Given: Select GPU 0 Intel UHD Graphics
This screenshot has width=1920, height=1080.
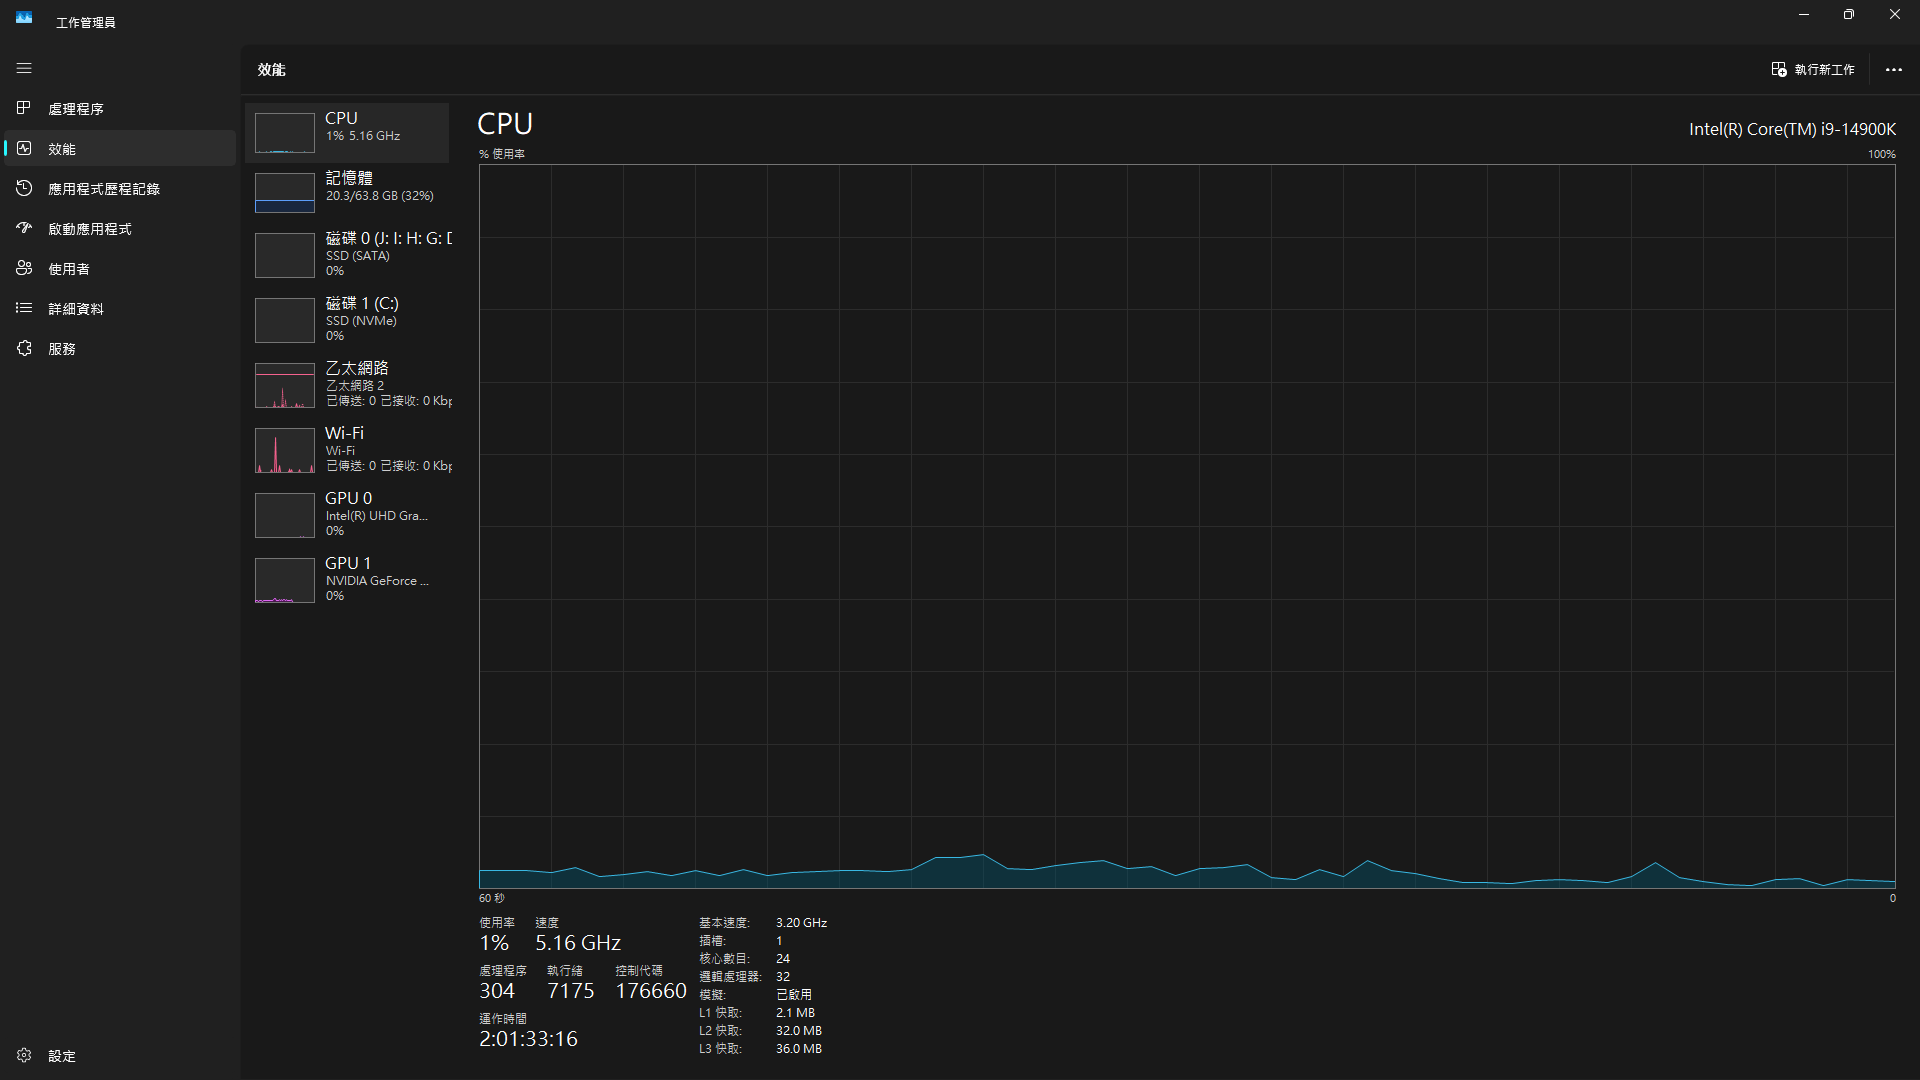Looking at the screenshot, I should click(347, 514).
